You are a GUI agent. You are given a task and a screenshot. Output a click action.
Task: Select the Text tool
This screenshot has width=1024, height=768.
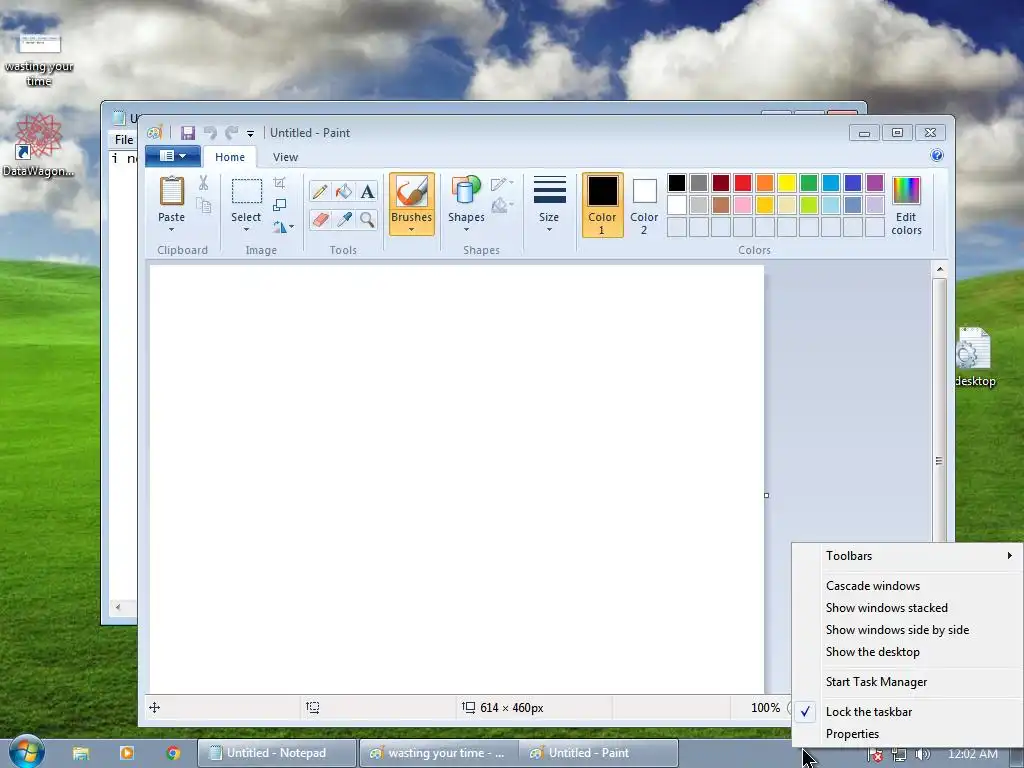(367, 191)
